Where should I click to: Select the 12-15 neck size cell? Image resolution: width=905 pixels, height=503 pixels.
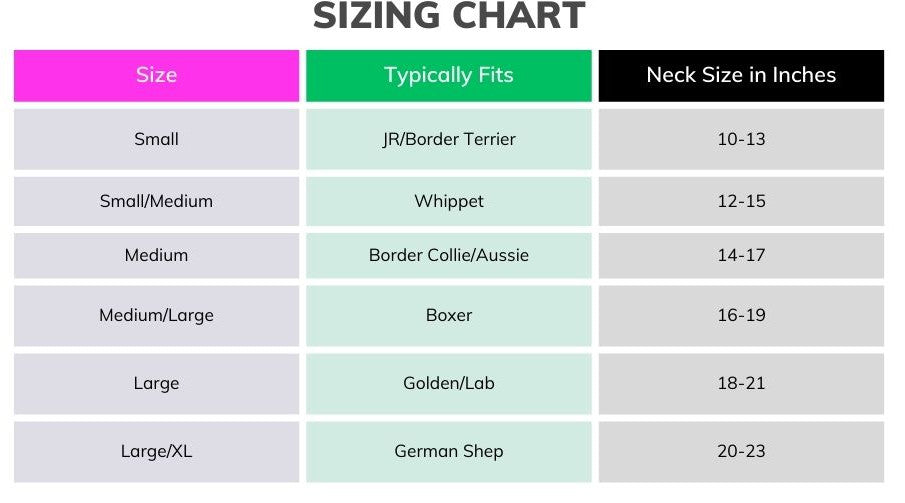click(x=741, y=201)
